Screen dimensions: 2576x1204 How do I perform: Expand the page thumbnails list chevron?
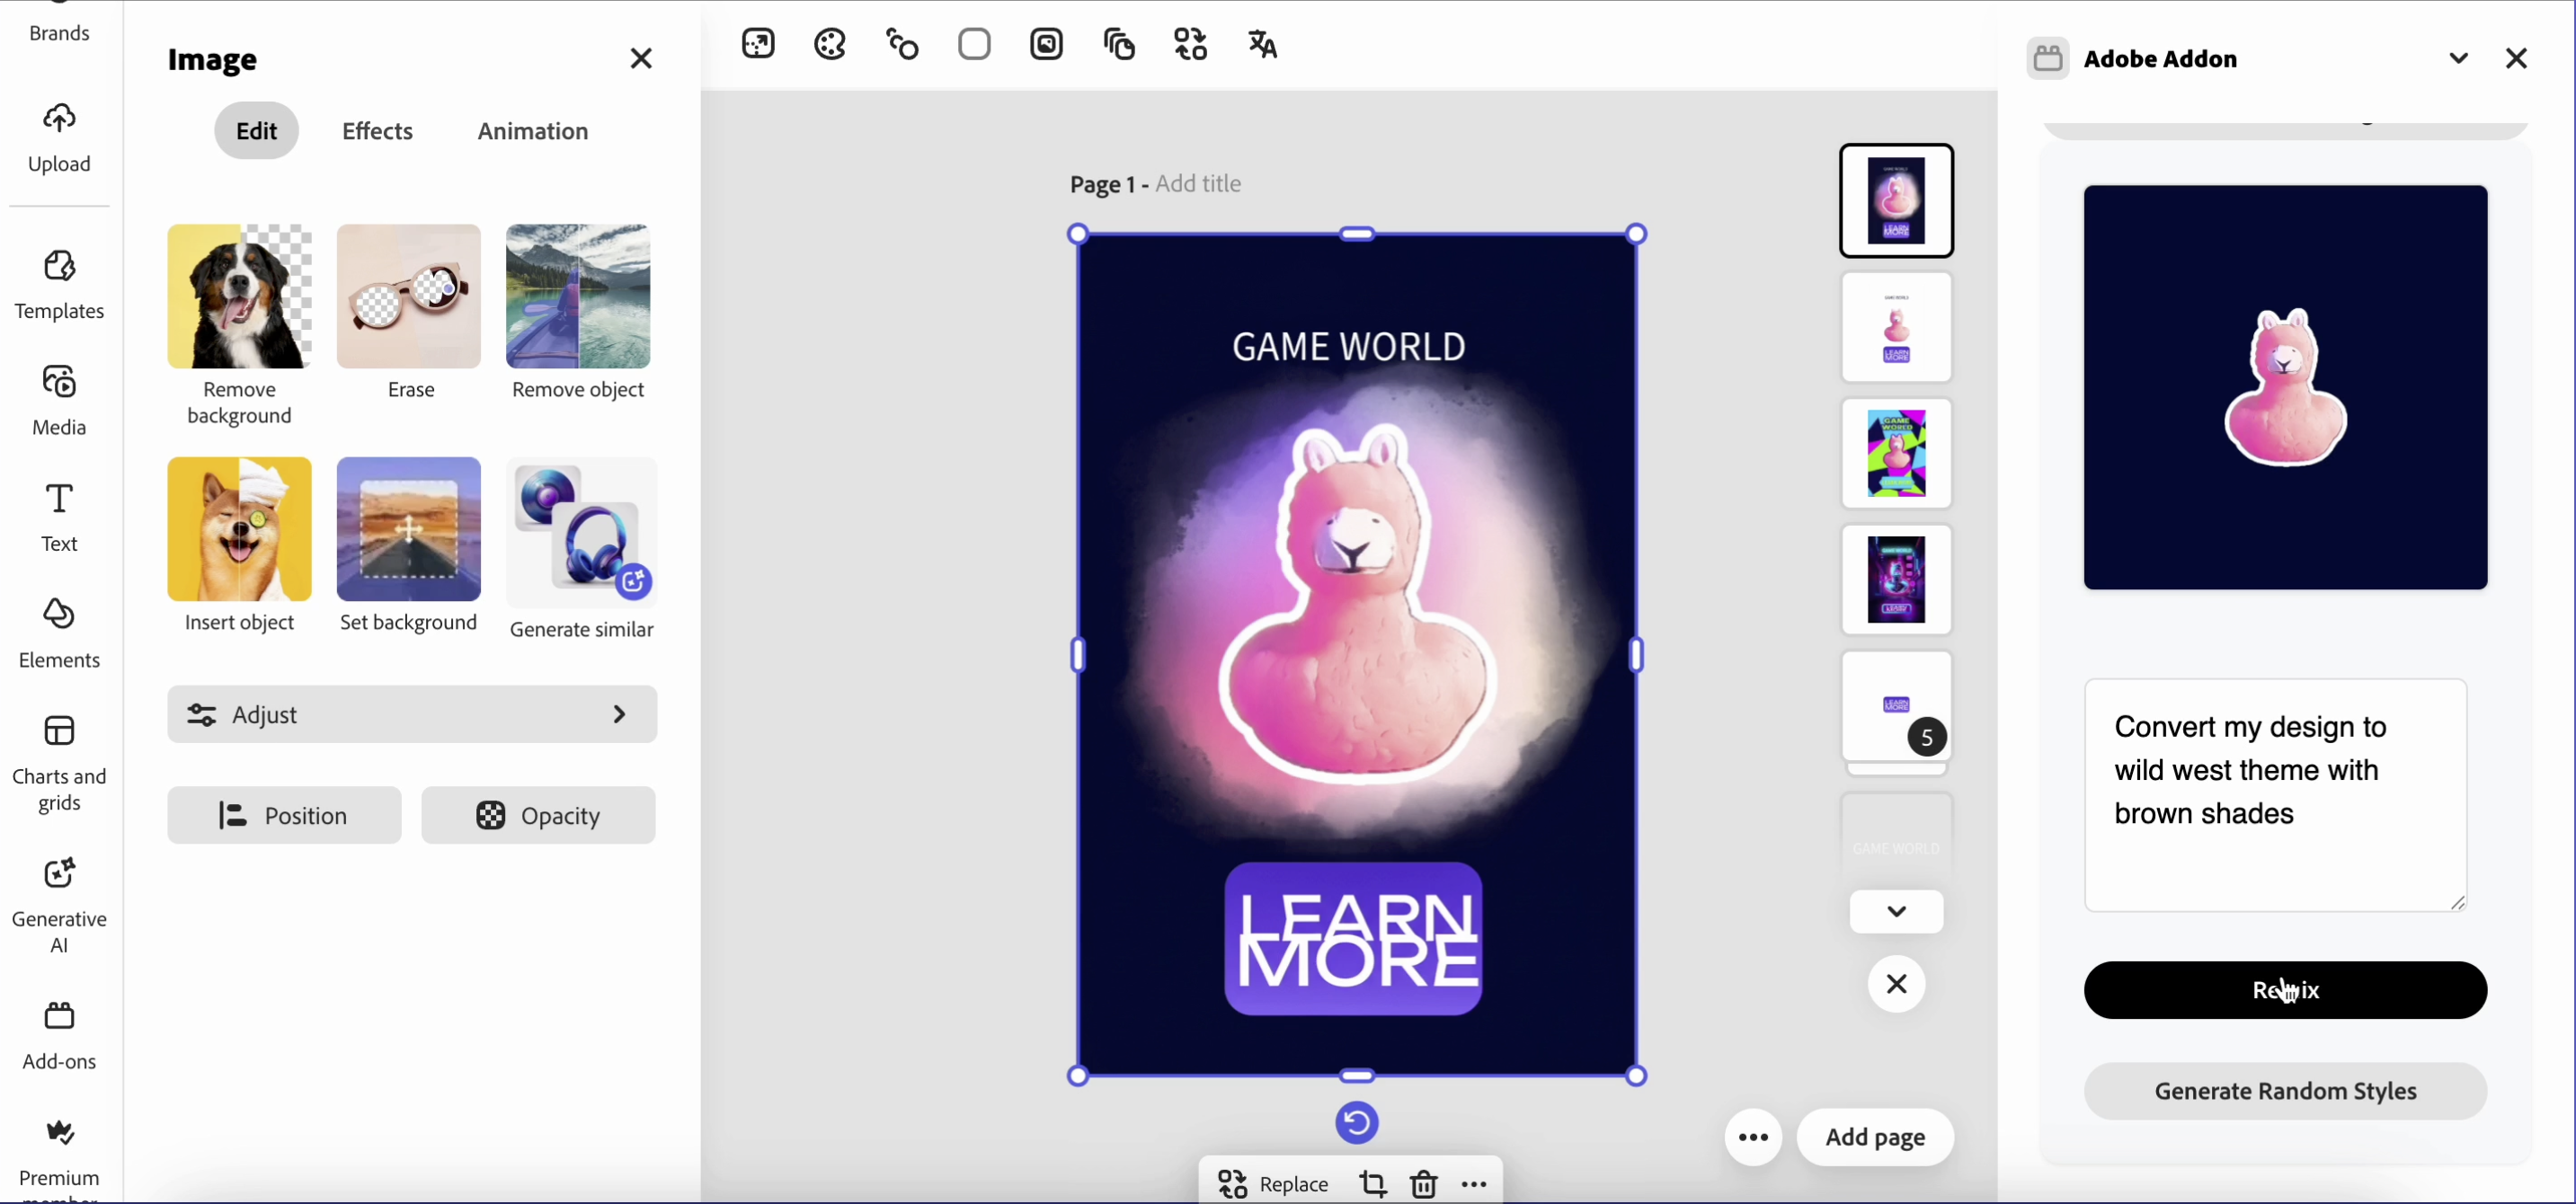click(x=1896, y=911)
